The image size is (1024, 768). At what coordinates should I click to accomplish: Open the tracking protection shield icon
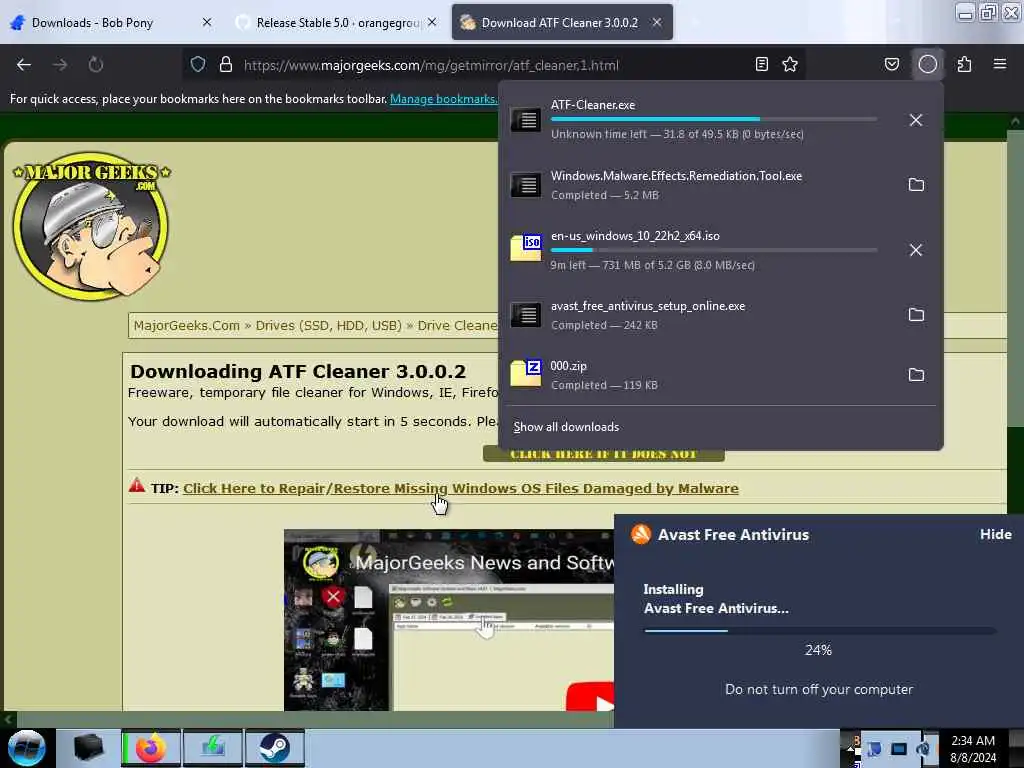pyautogui.click(x=198, y=65)
